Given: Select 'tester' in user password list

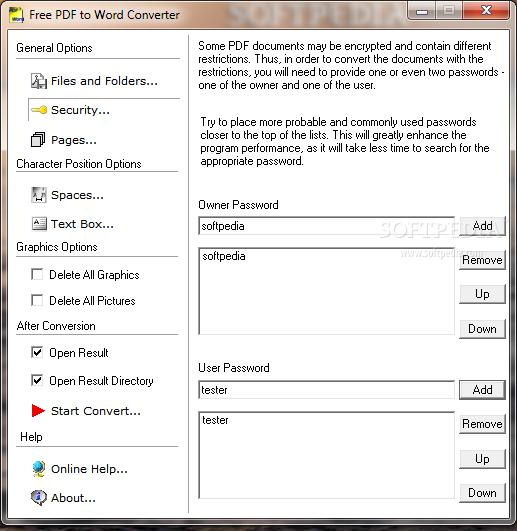Looking at the screenshot, I should pos(215,420).
